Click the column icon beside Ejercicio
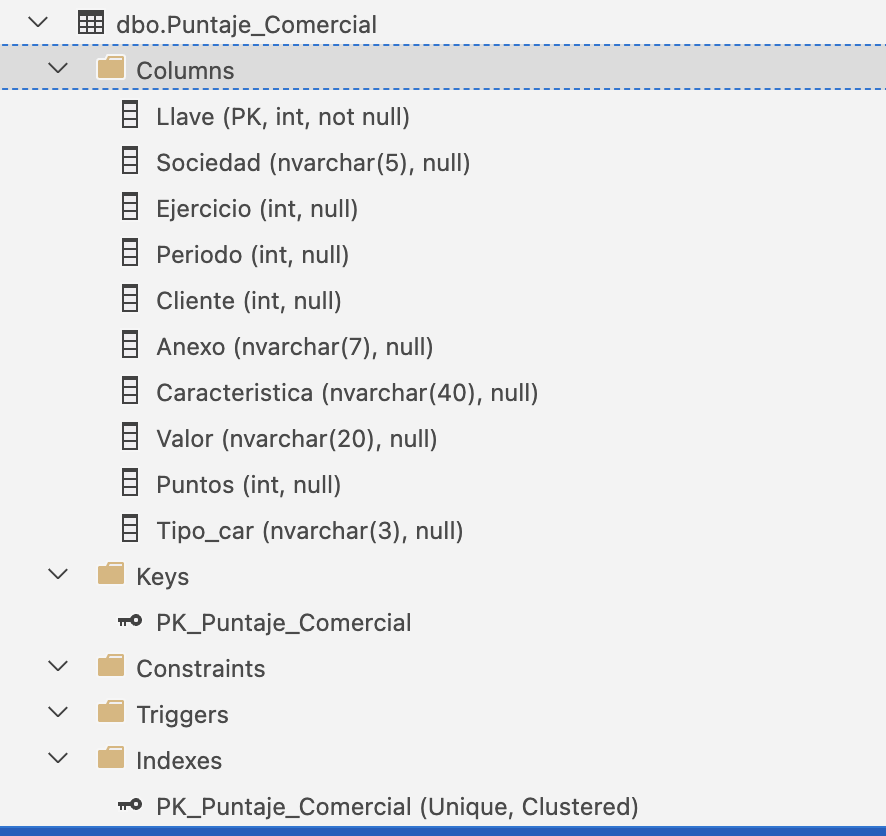 pyautogui.click(x=130, y=207)
